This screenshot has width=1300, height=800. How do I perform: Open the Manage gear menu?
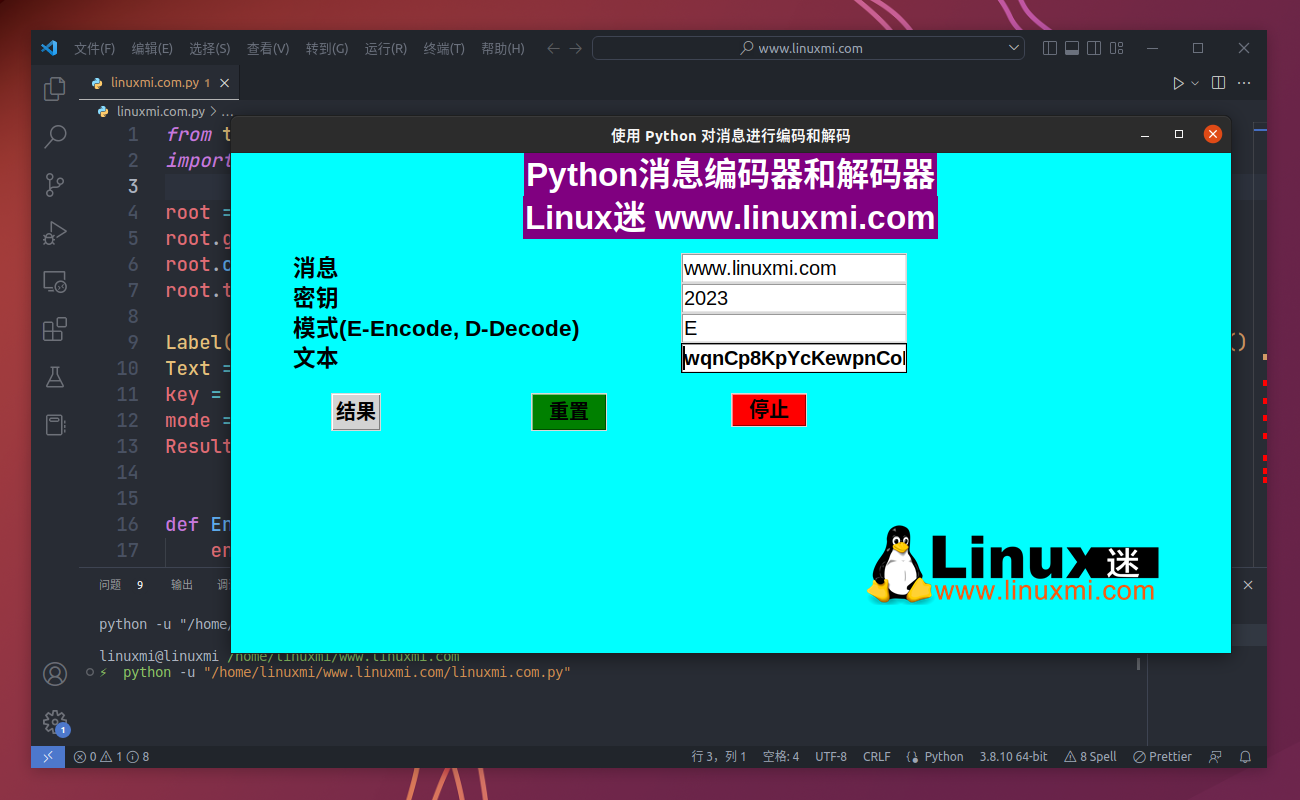55,722
